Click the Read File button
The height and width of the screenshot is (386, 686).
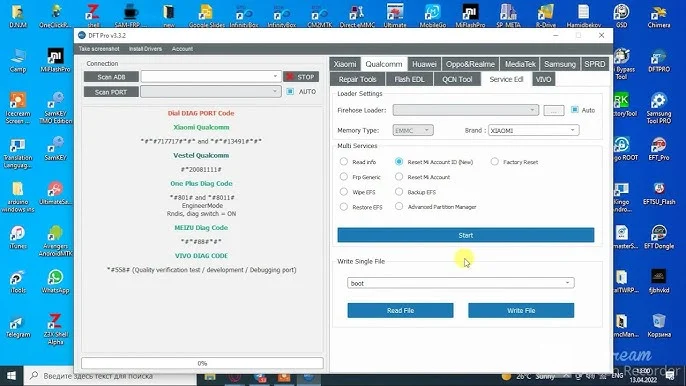pos(400,310)
